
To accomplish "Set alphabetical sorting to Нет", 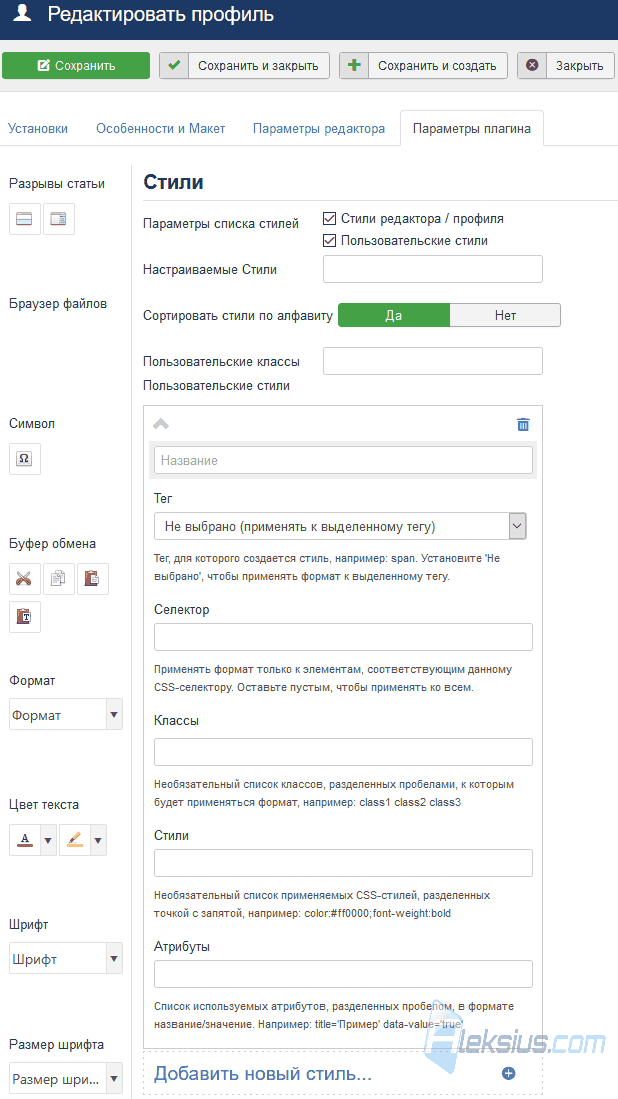I will coord(505,315).
